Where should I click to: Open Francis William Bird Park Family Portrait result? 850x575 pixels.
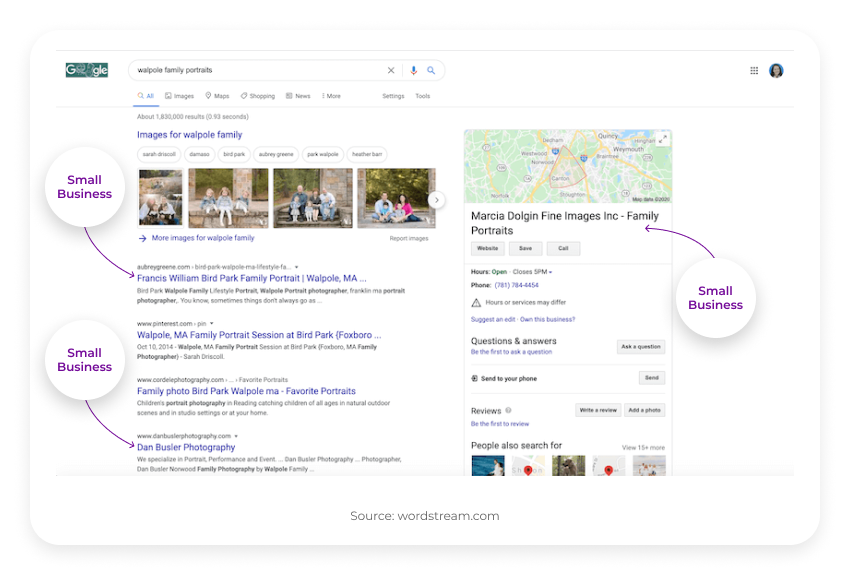tap(252, 278)
